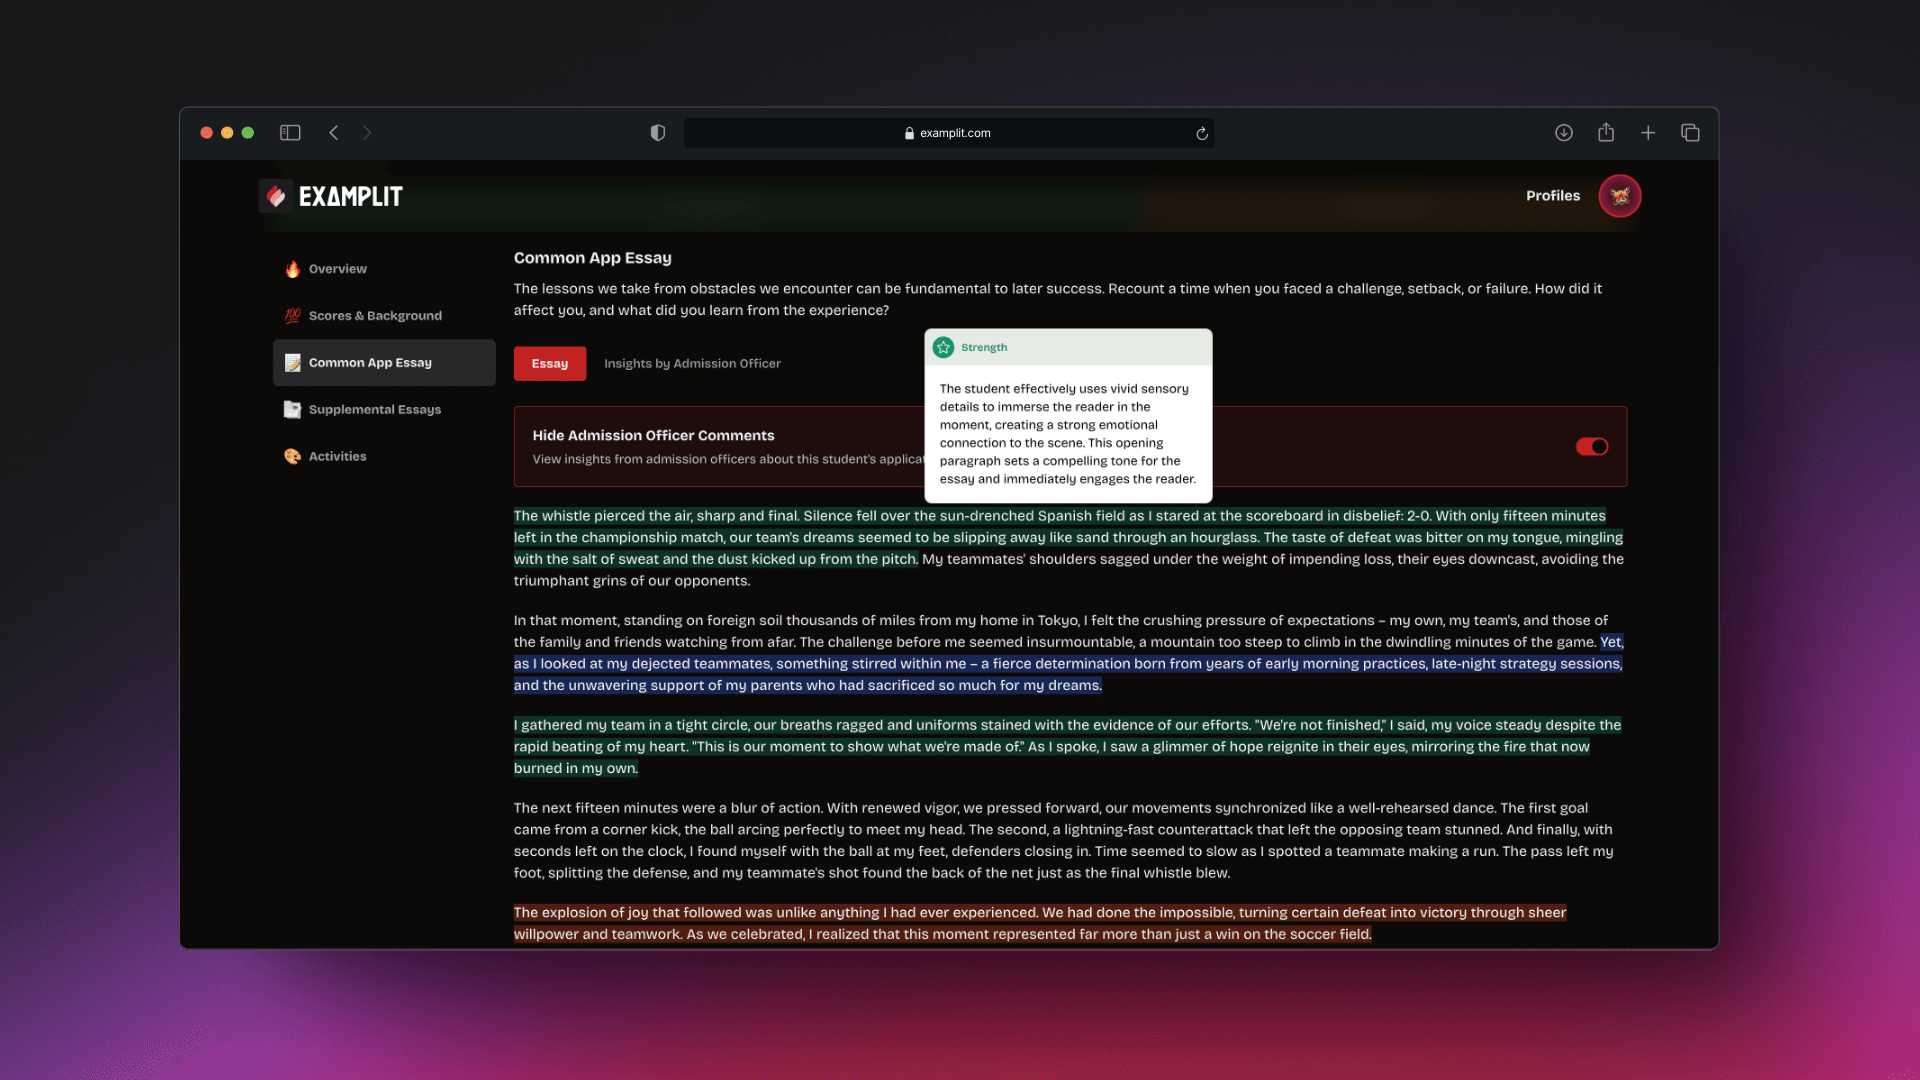Click the Strength star icon in the tooltip
Screen dimensions: 1920x1080
(944, 346)
